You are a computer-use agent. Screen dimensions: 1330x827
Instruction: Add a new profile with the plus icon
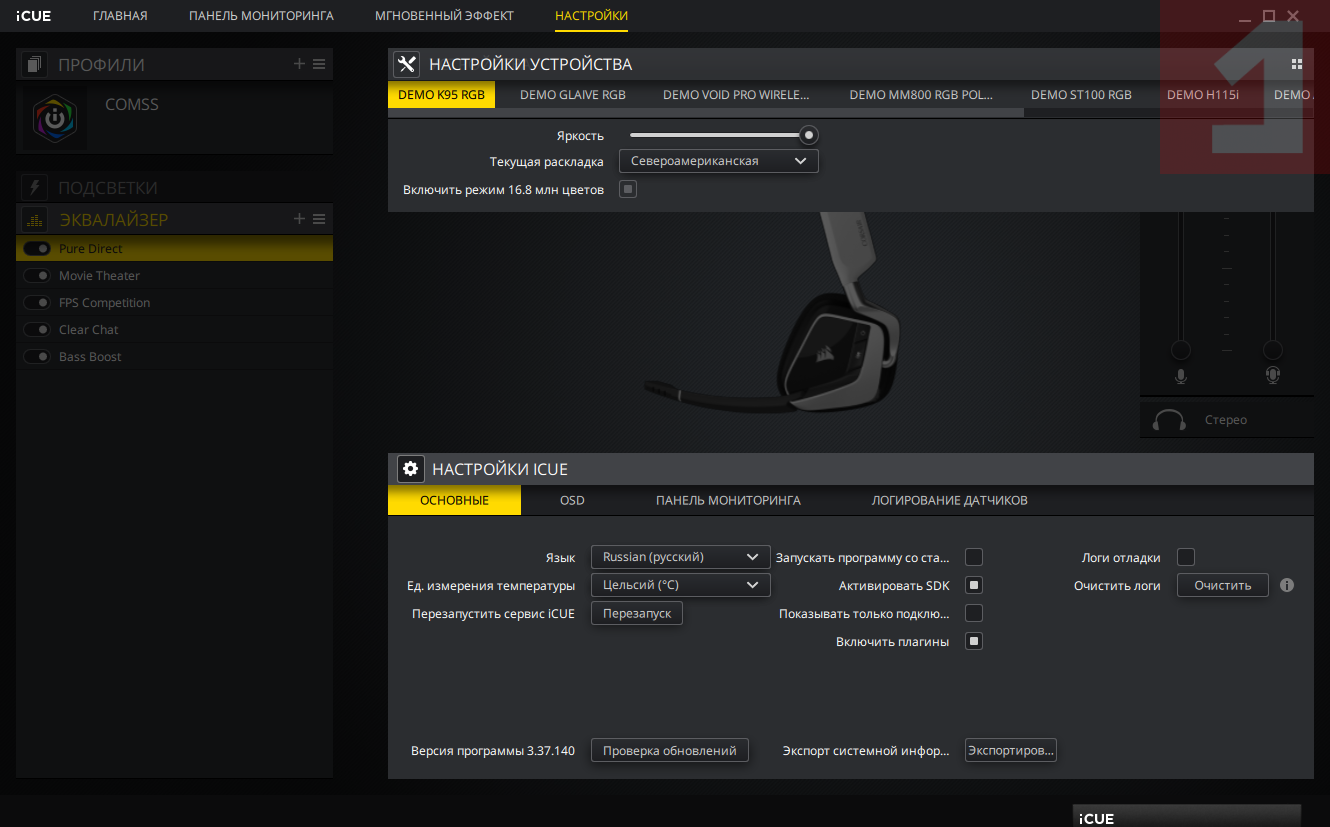pyautogui.click(x=299, y=64)
